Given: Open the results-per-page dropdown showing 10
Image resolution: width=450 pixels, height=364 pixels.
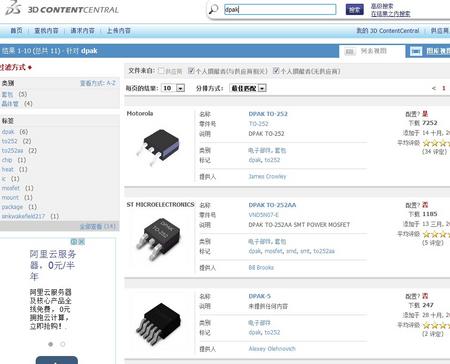Looking at the screenshot, I should point(173,88).
